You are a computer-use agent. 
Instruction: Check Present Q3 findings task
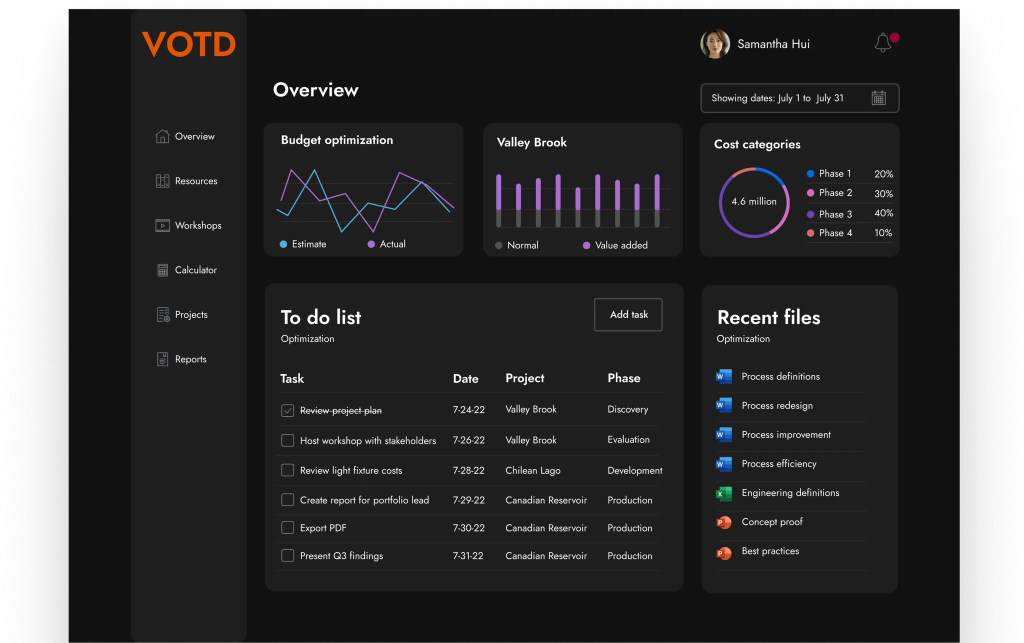(287, 556)
